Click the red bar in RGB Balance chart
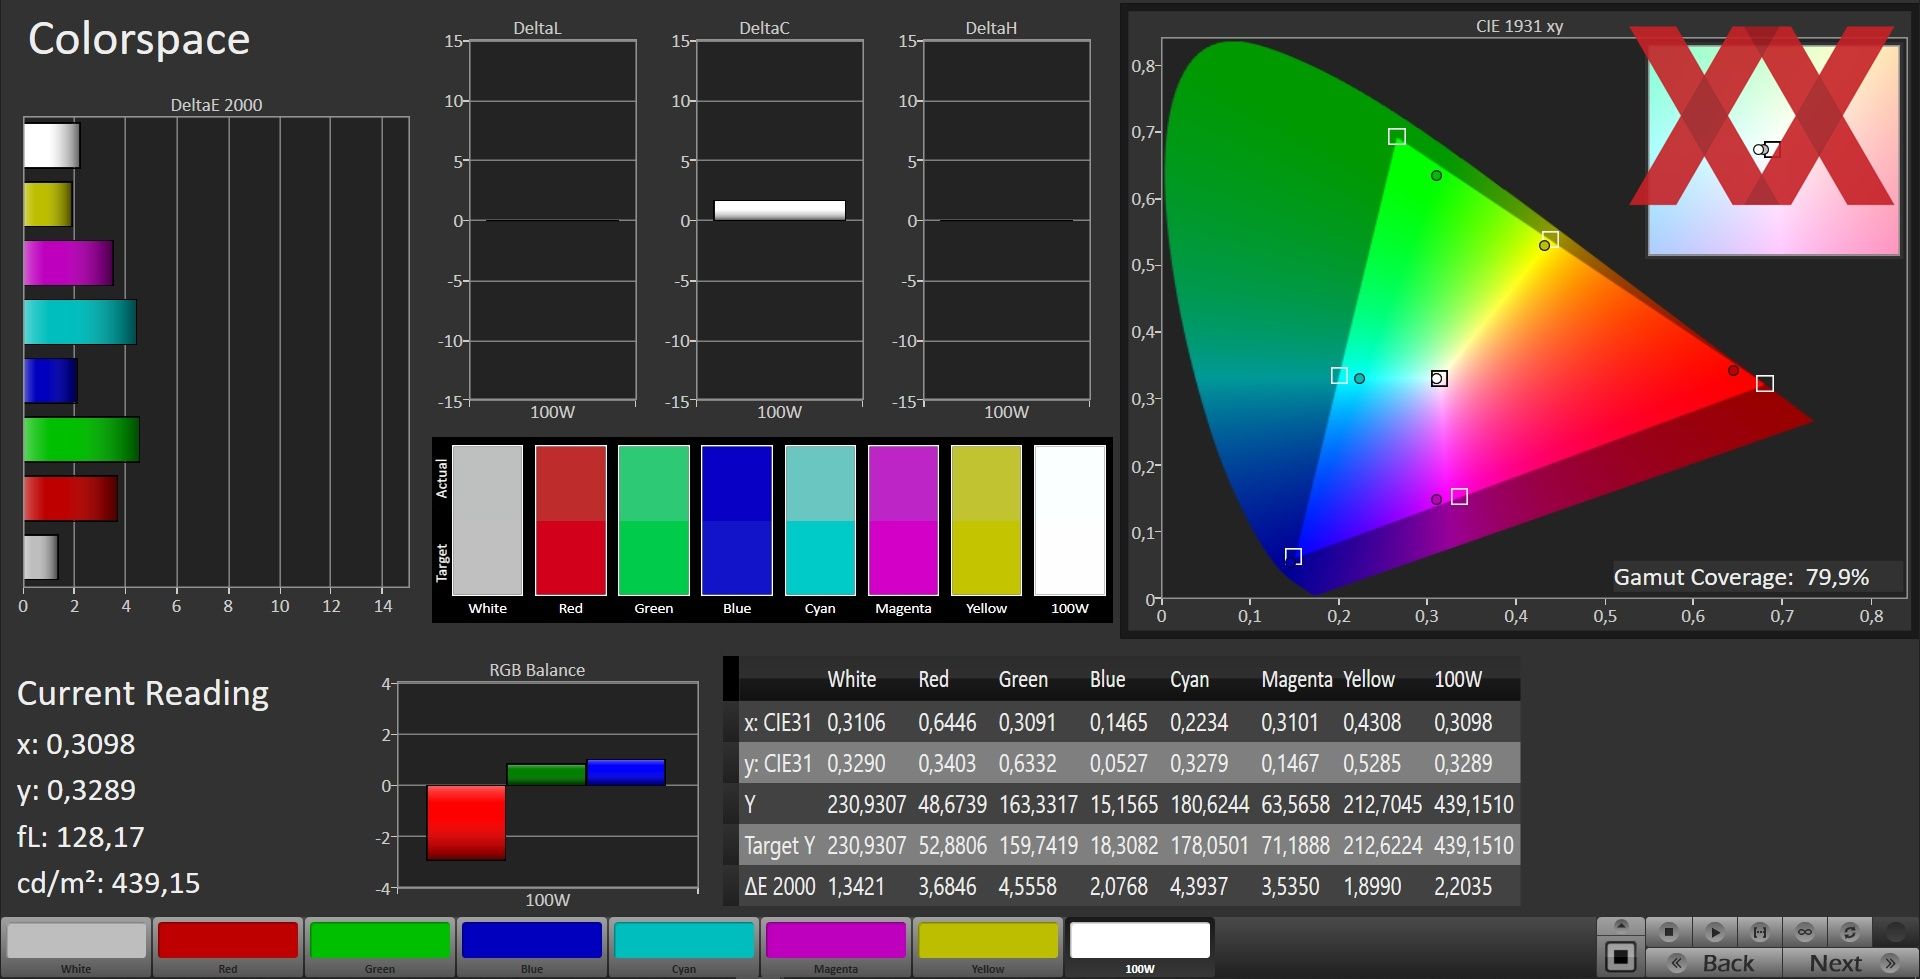The image size is (1920, 979). [466, 822]
